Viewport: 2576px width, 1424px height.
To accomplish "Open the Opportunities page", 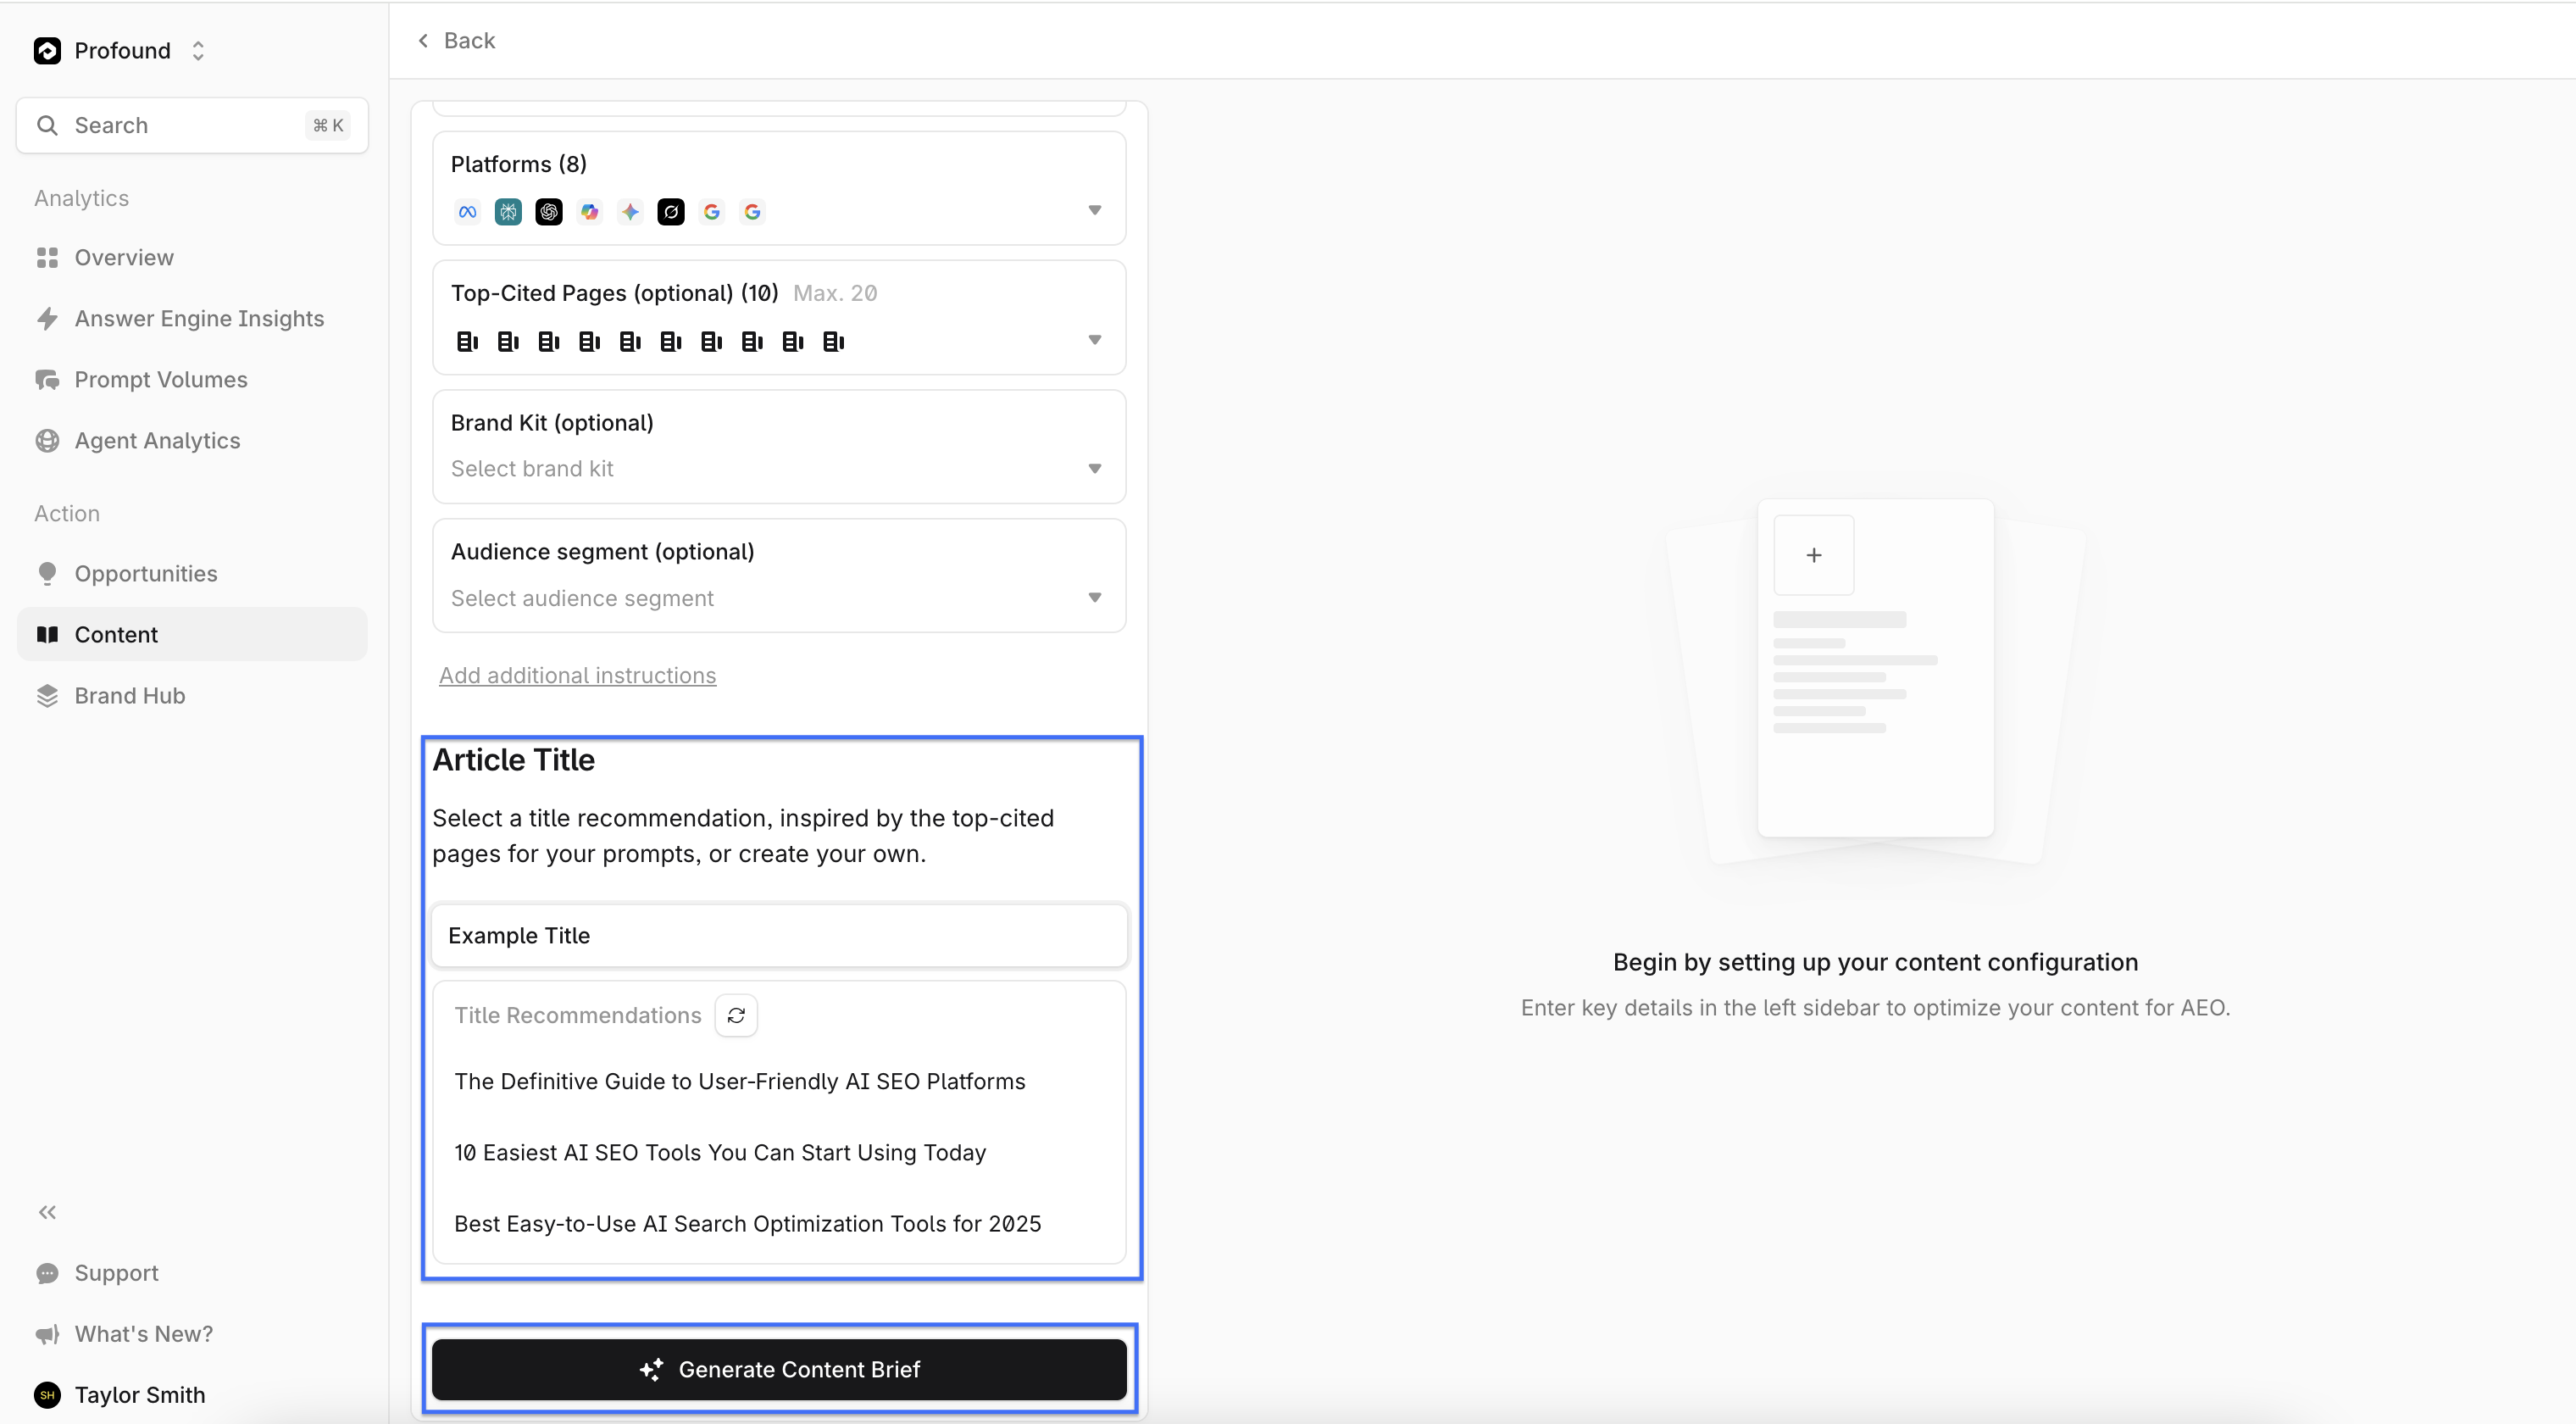I will 146,574.
